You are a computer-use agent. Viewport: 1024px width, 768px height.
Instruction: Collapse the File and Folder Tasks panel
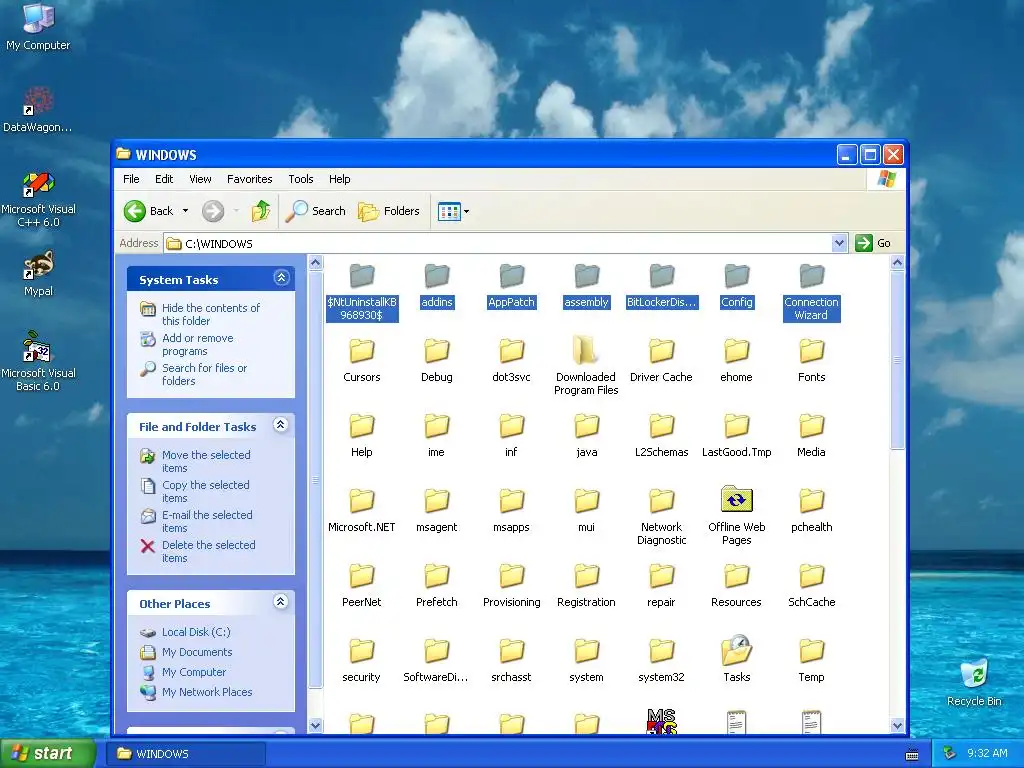pos(281,425)
